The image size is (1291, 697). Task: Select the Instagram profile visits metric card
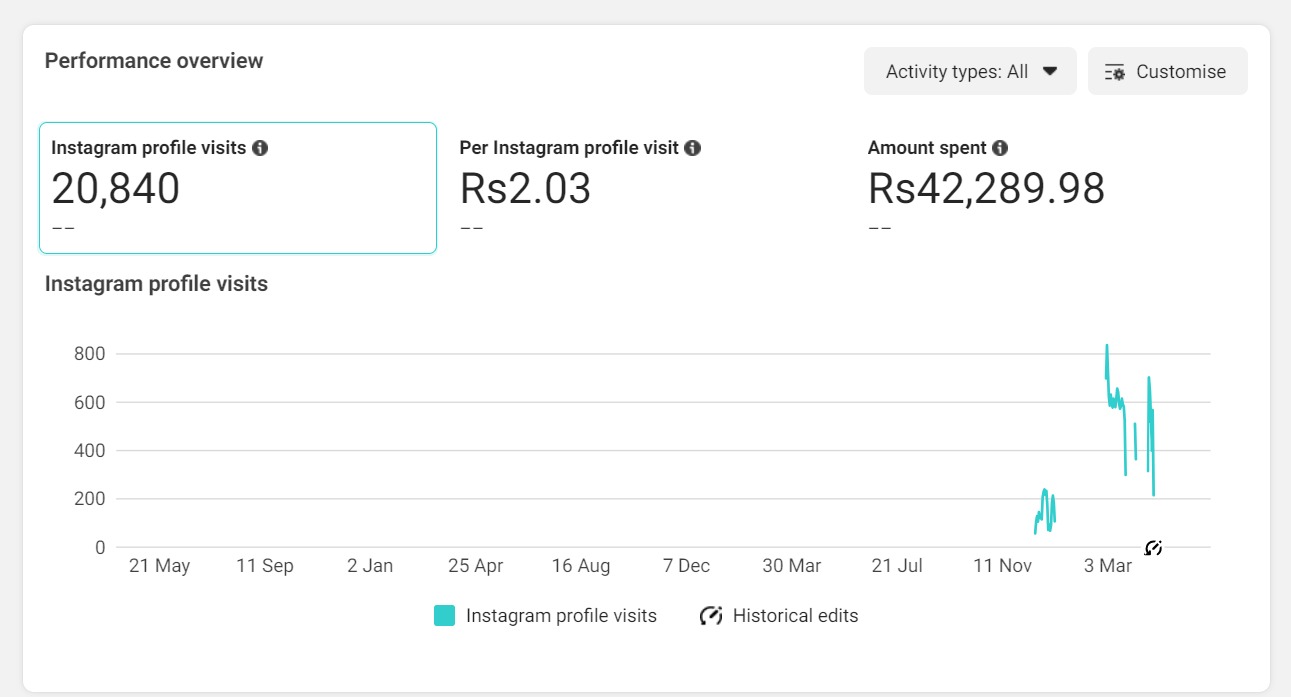pyautogui.click(x=238, y=188)
